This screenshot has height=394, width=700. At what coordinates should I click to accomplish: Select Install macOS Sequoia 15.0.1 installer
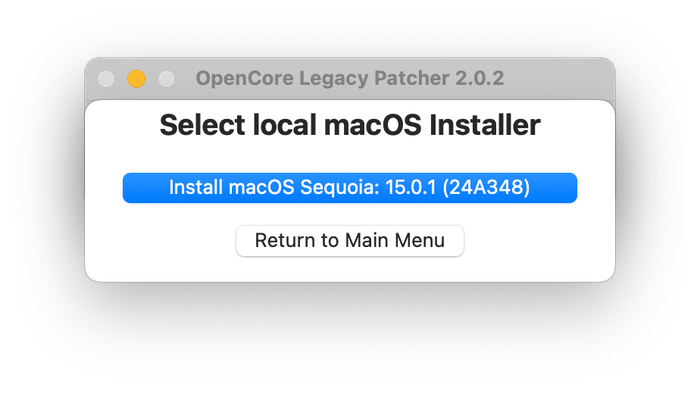pos(350,188)
